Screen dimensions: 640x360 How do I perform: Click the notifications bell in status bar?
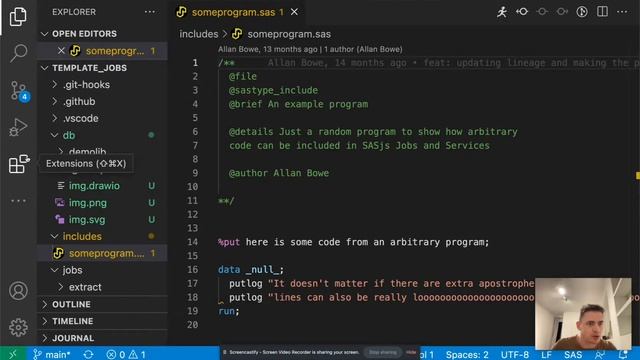(623, 355)
